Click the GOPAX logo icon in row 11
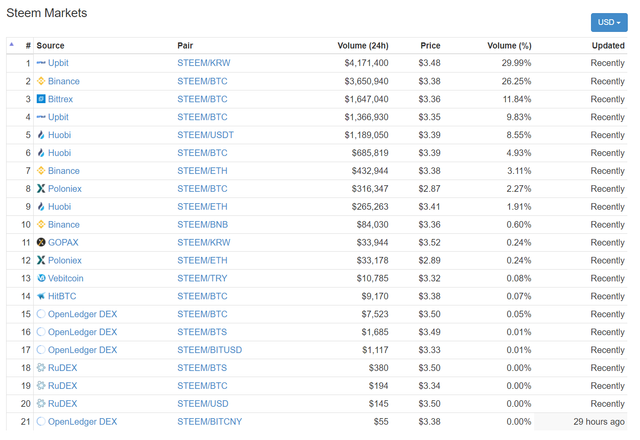640x440 pixels. tap(41, 242)
